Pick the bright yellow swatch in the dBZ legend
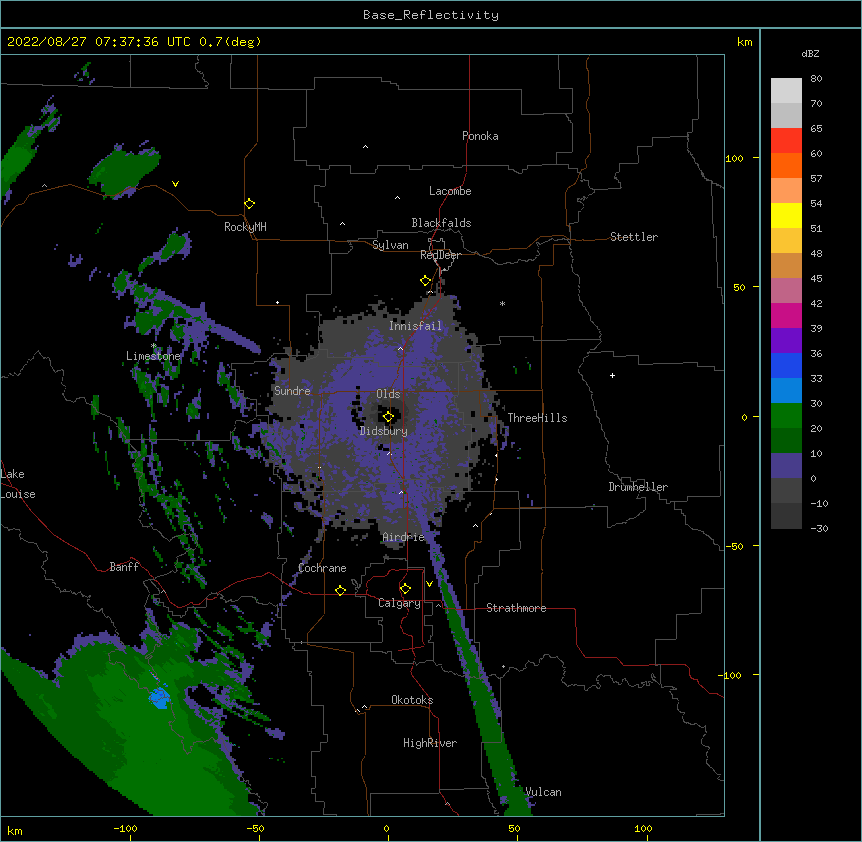Screen dimensions: 862x842 (x=786, y=215)
